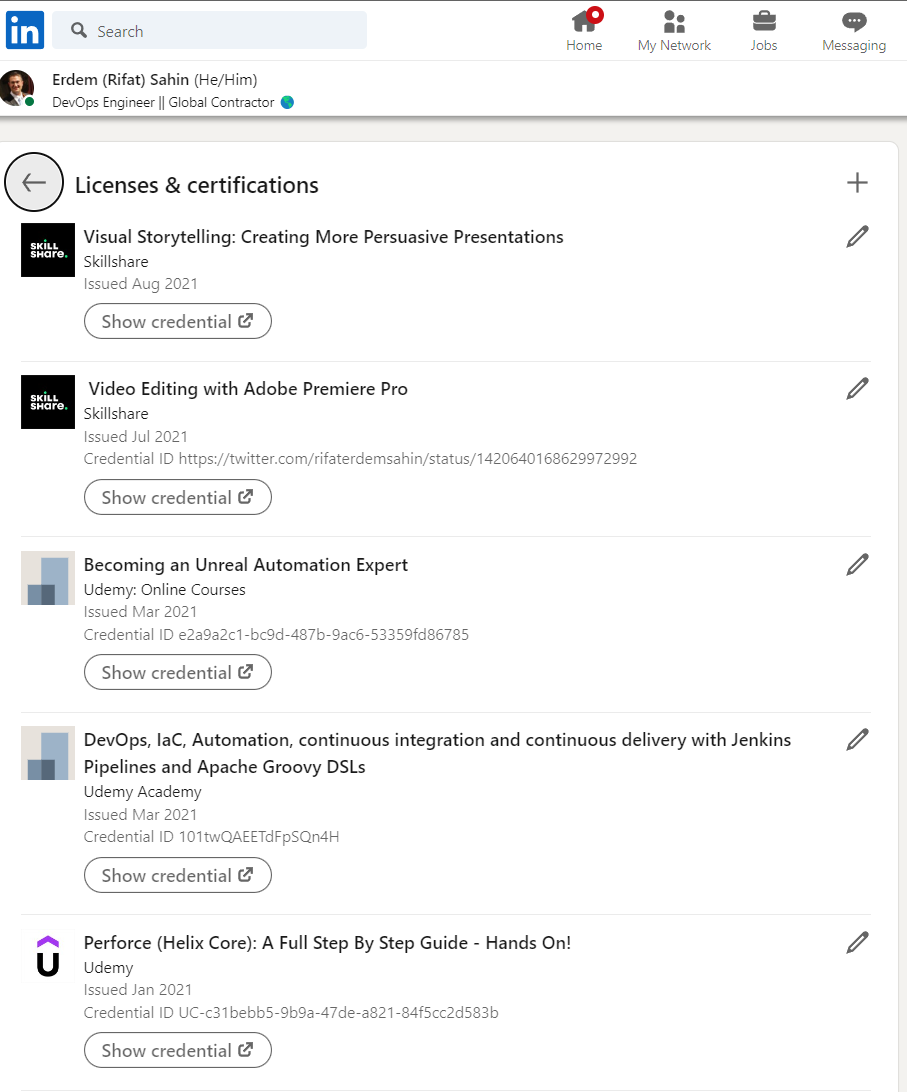This screenshot has height=1092, width=907.
Task: Open Video Editing with Adobe Premiere Pro title
Action: click(248, 389)
